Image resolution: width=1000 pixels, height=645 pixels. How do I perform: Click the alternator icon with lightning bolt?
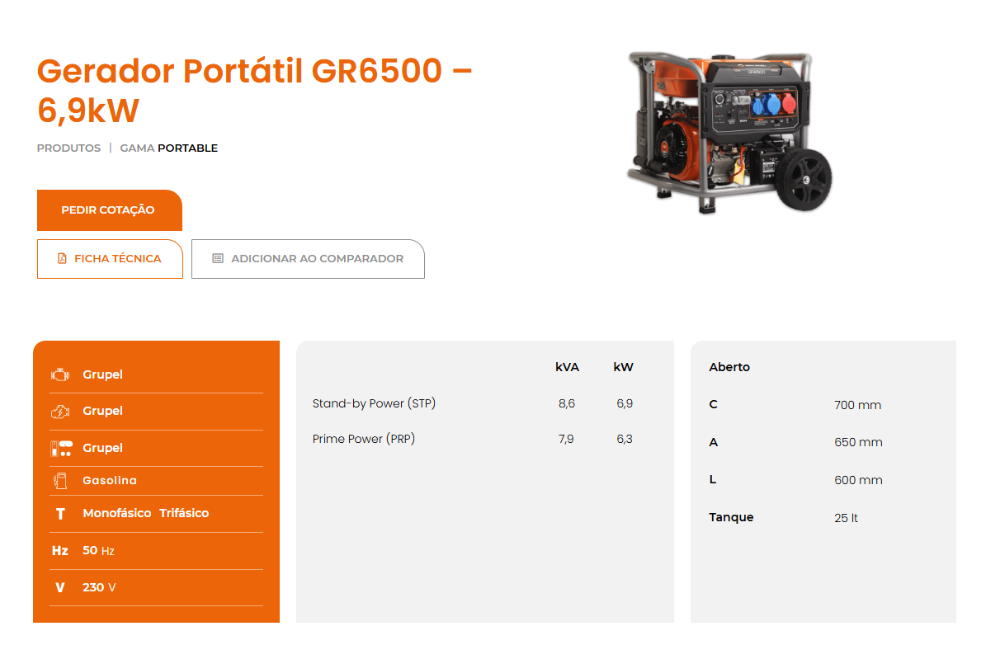(x=59, y=411)
